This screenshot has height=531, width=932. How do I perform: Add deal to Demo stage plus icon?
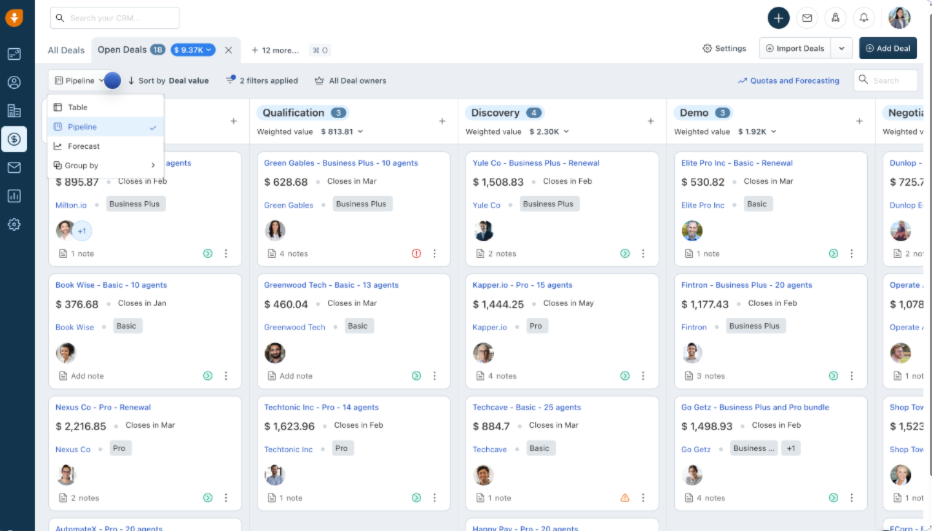(x=859, y=121)
